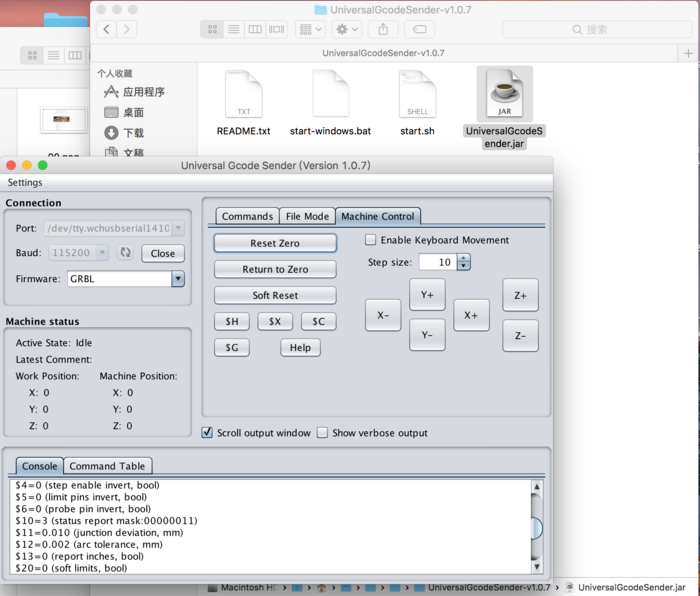The height and width of the screenshot is (596, 700).
Task: Open the Finder arrange-by grouping dropdown
Action: pos(311,29)
